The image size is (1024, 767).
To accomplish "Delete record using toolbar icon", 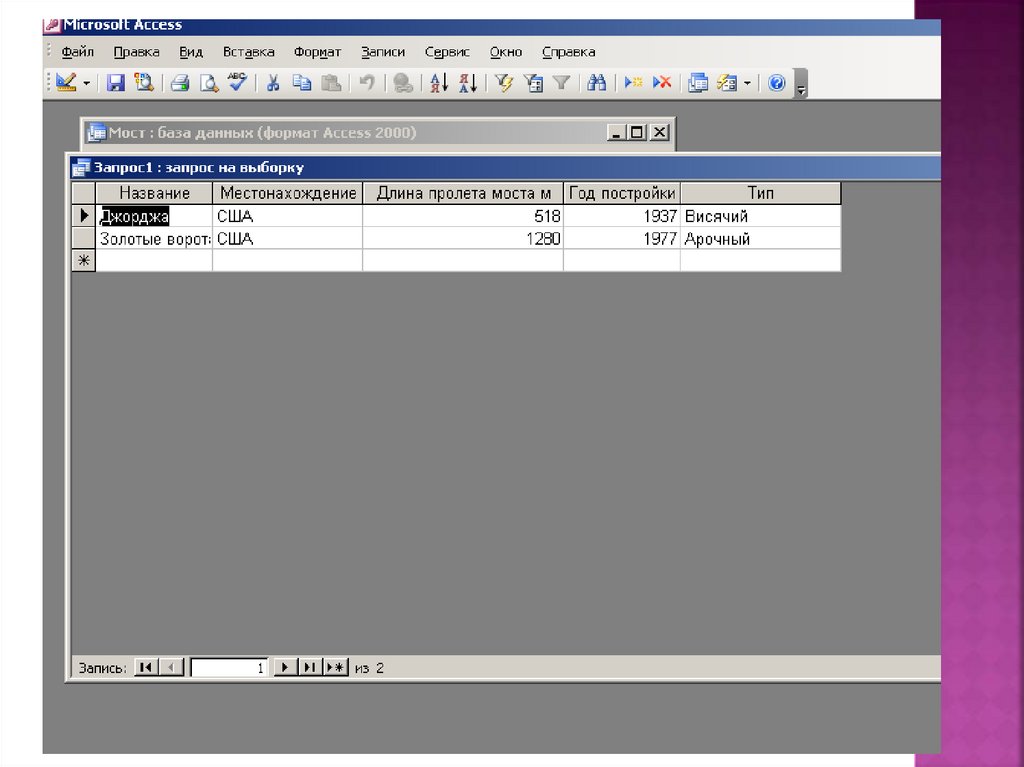I will pyautogui.click(x=661, y=83).
